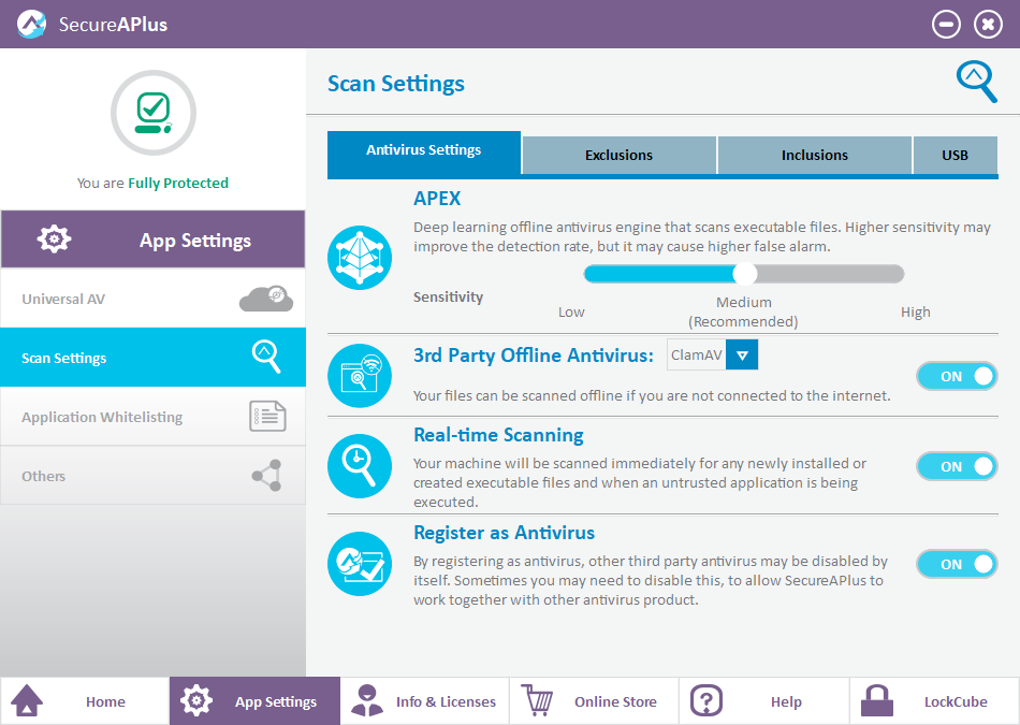Click the APEX heading
The height and width of the screenshot is (725, 1020).
pyautogui.click(x=437, y=198)
